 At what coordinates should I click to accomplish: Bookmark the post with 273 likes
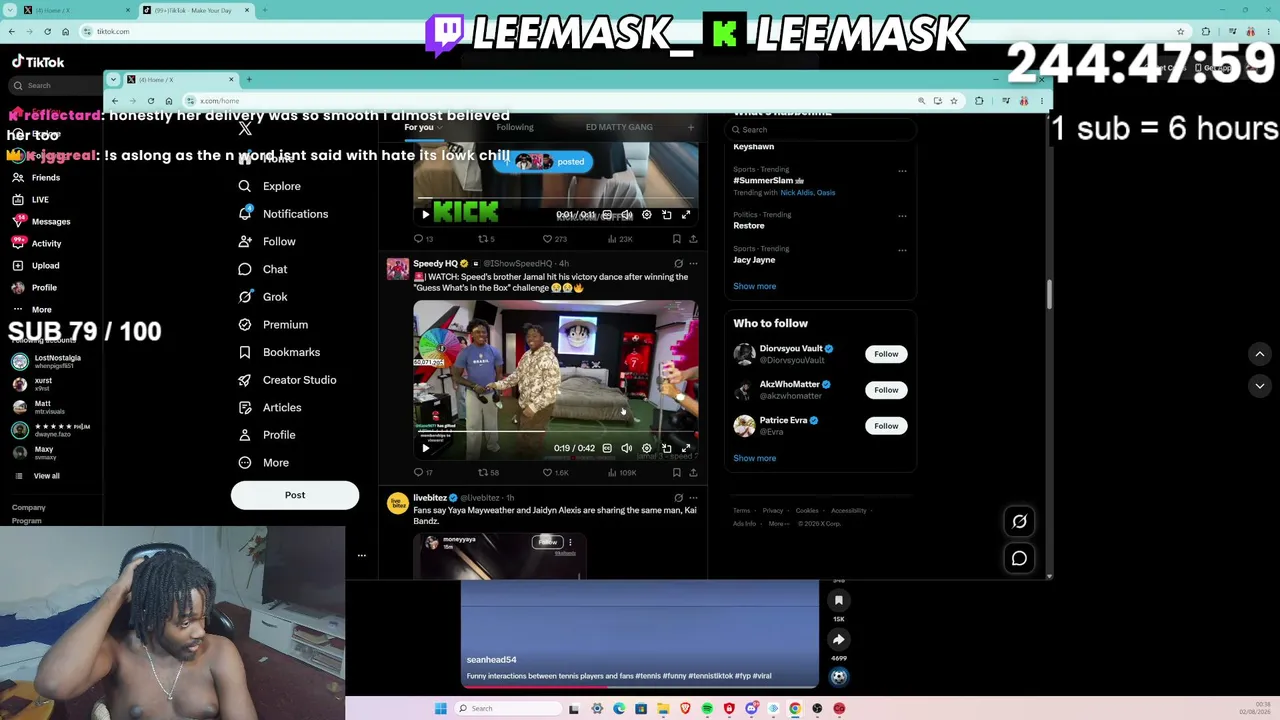pos(677,239)
